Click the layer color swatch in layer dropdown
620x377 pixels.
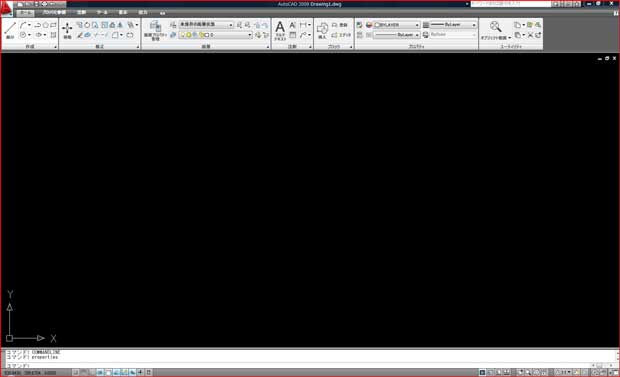coord(207,35)
